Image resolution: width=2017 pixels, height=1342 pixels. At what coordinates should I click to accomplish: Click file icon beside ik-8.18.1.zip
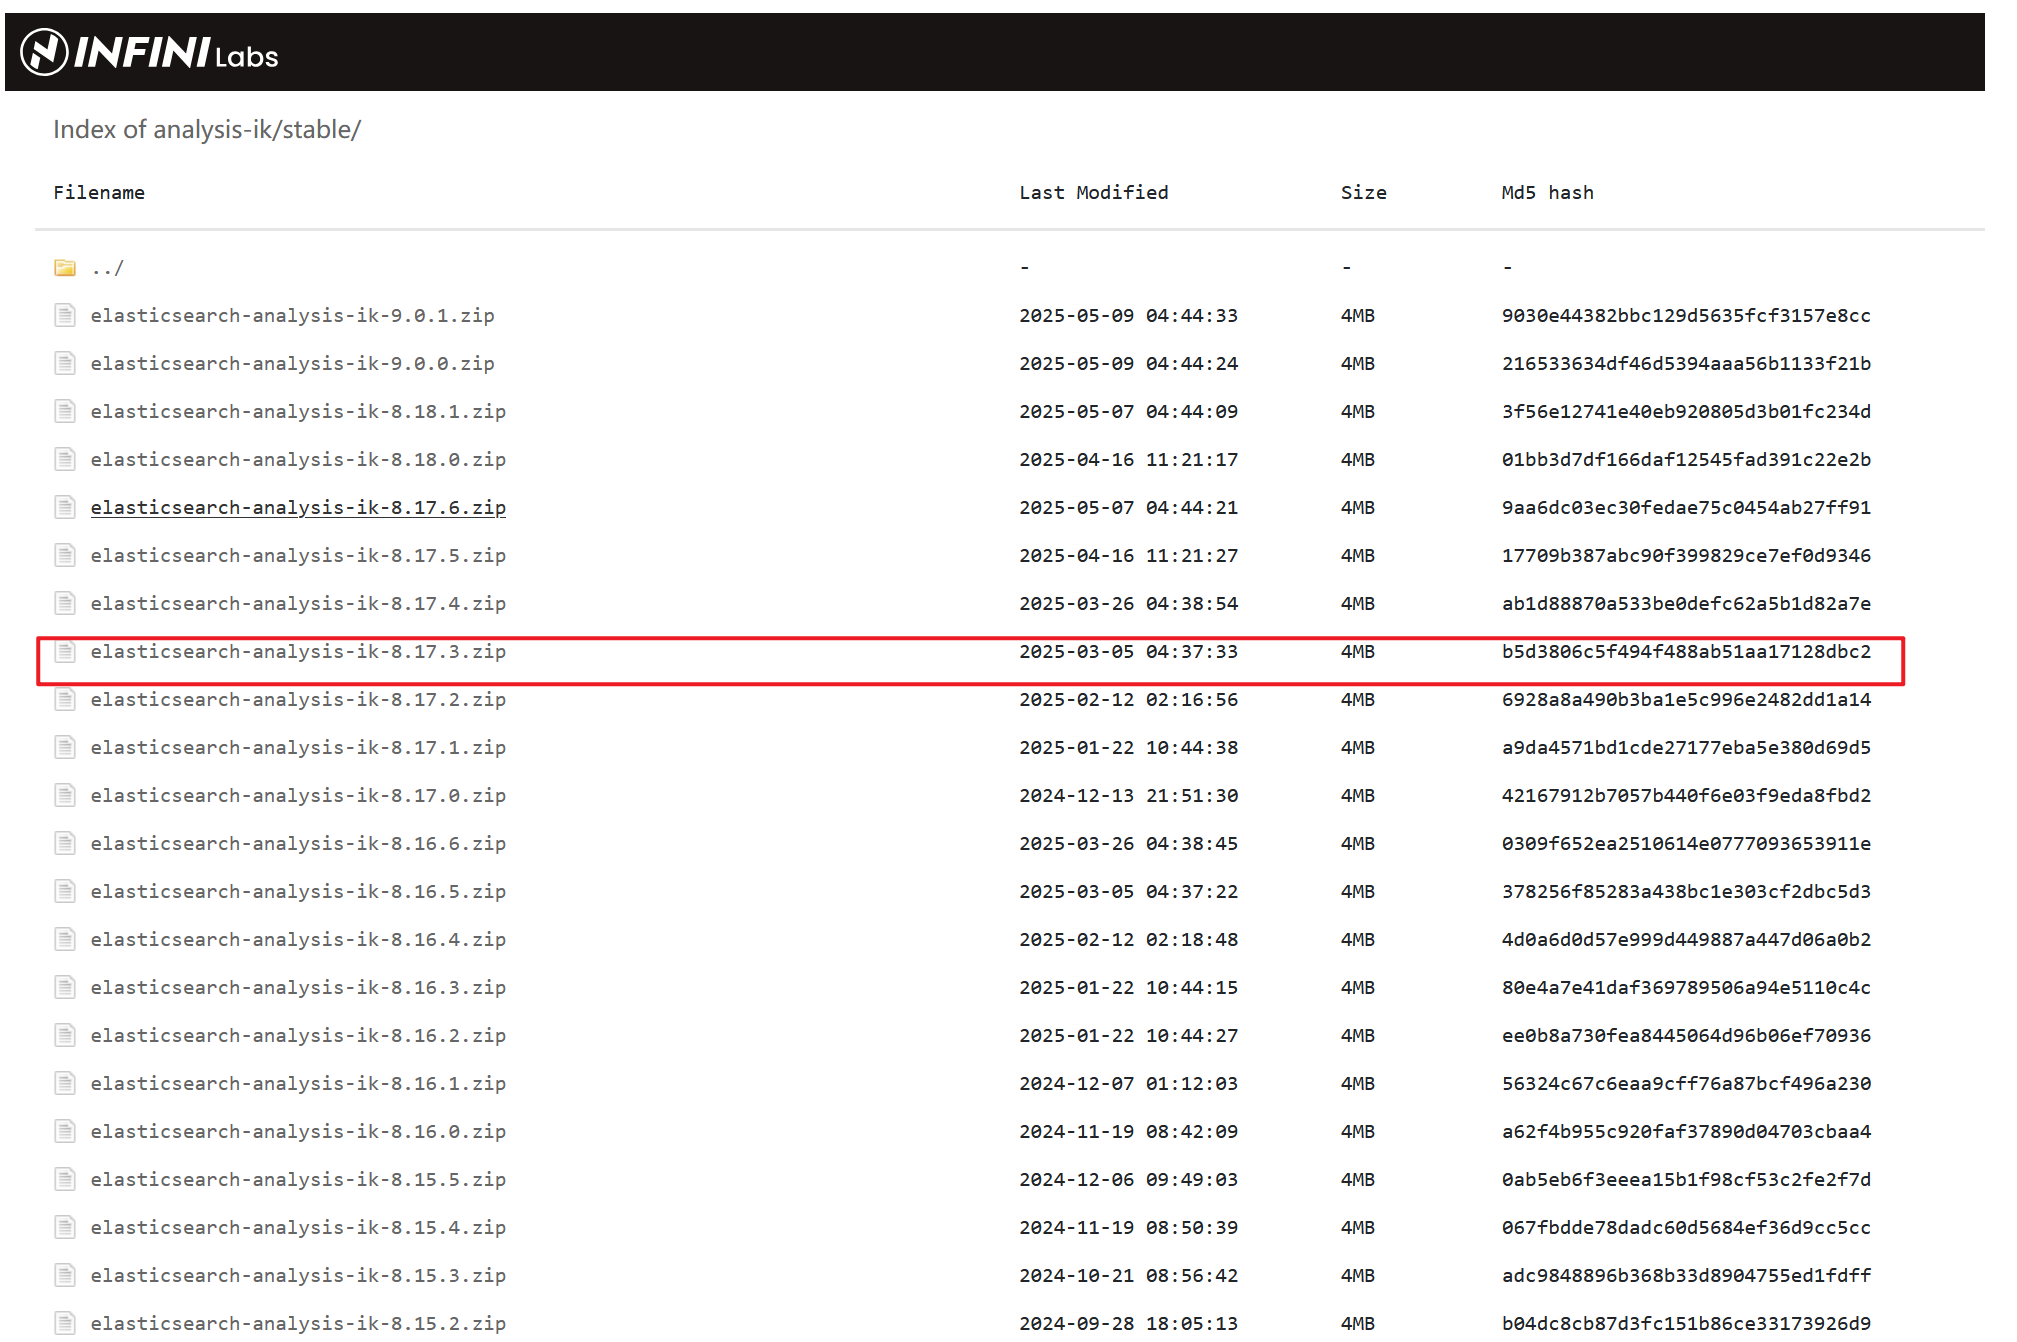pos(65,412)
